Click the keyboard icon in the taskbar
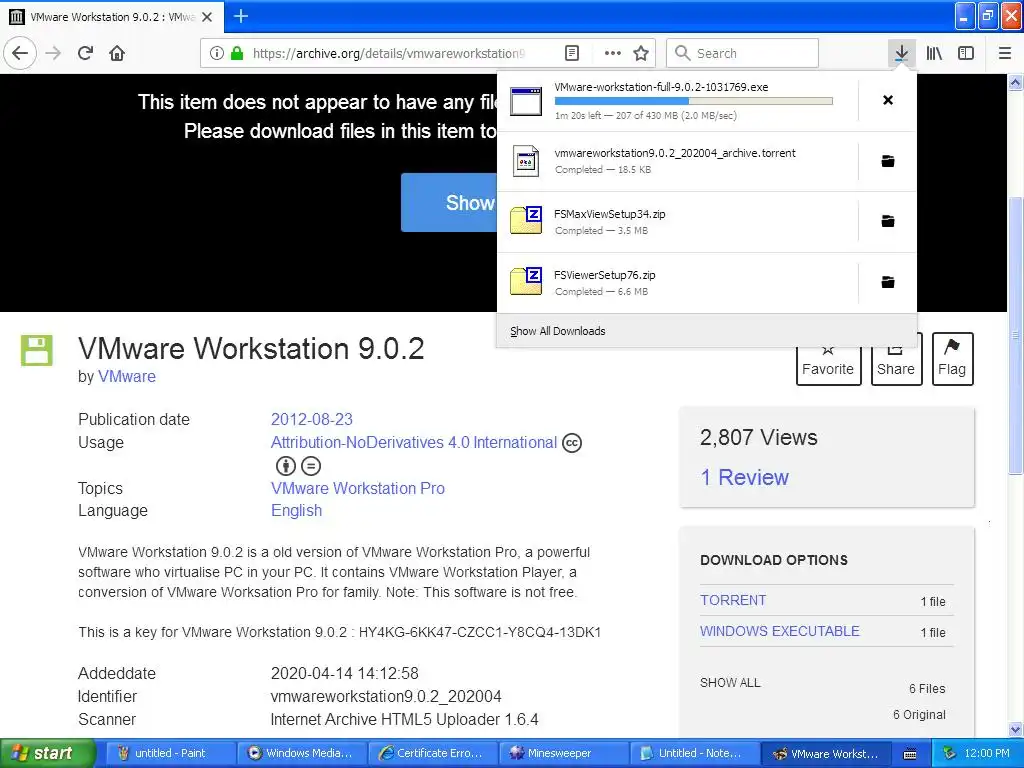The image size is (1024, 768). (910, 754)
